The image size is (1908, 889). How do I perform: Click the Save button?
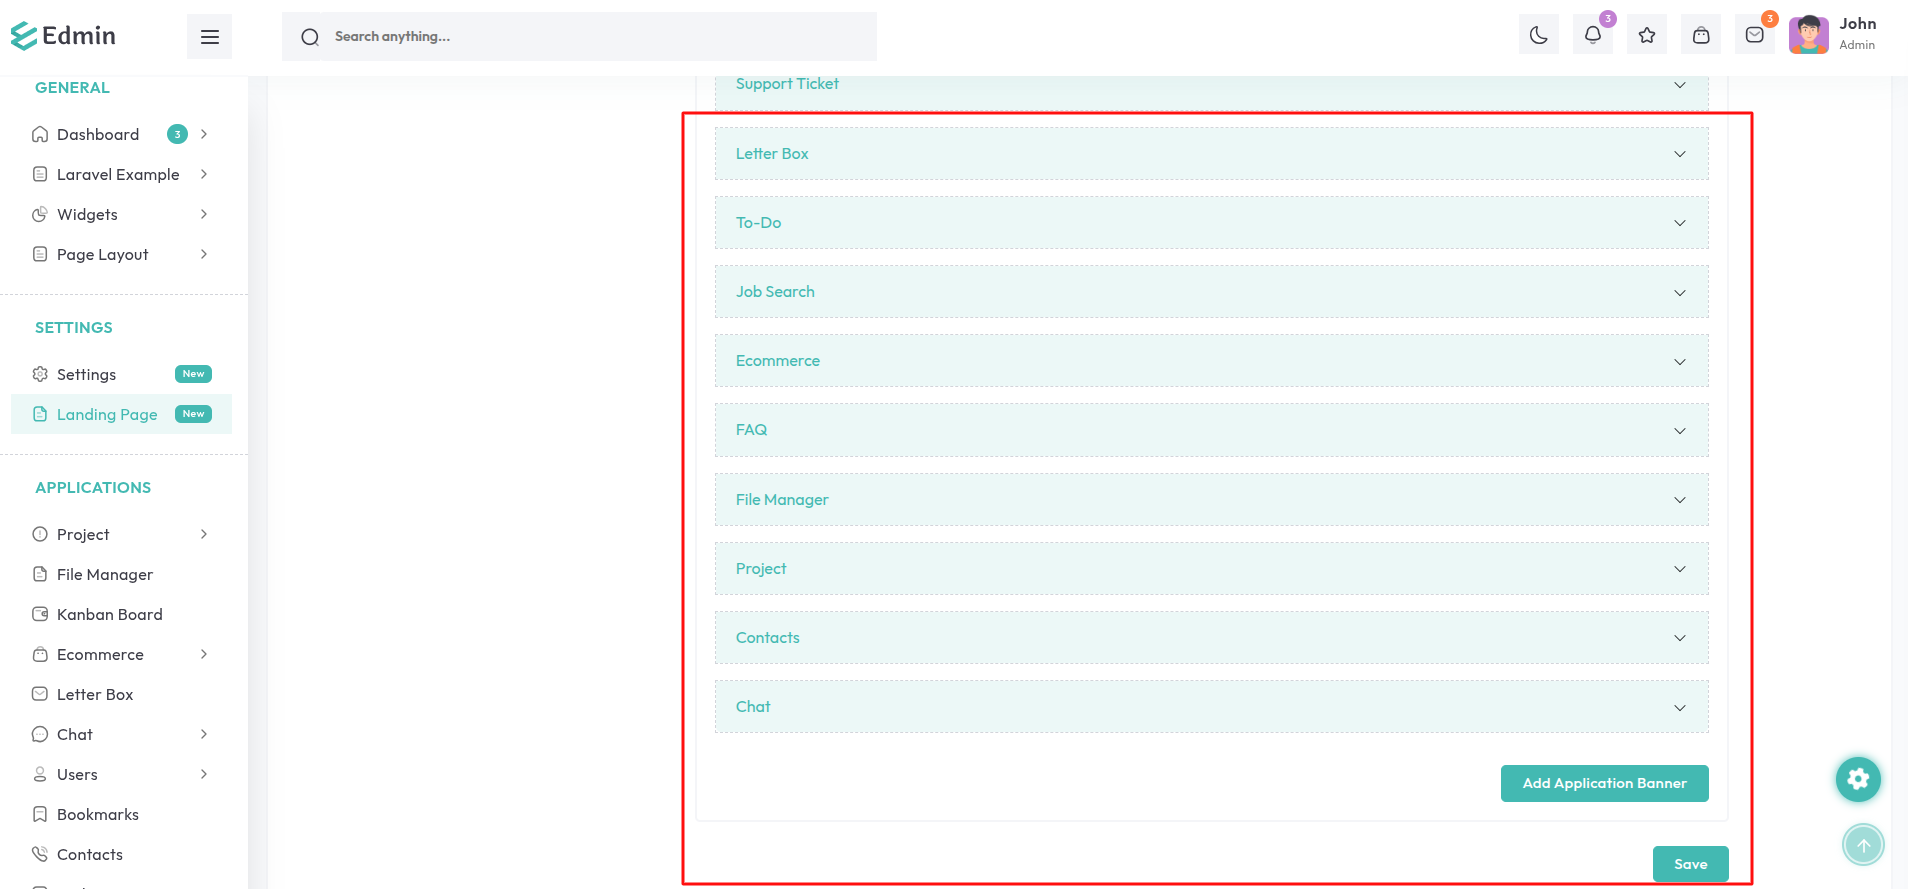1690,864
